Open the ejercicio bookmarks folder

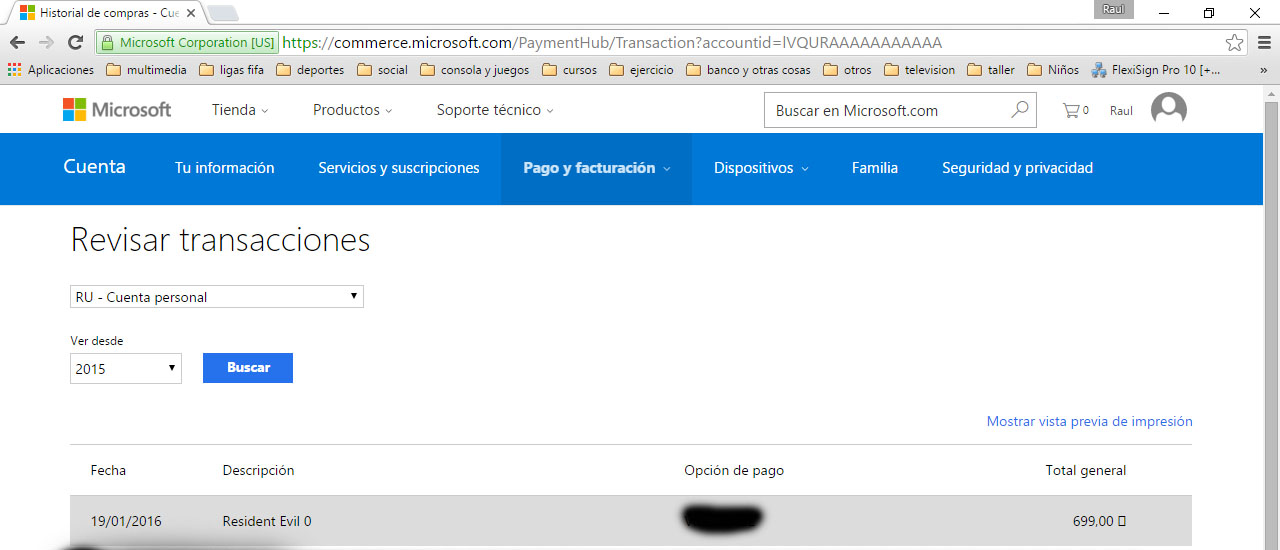point(641,70)
